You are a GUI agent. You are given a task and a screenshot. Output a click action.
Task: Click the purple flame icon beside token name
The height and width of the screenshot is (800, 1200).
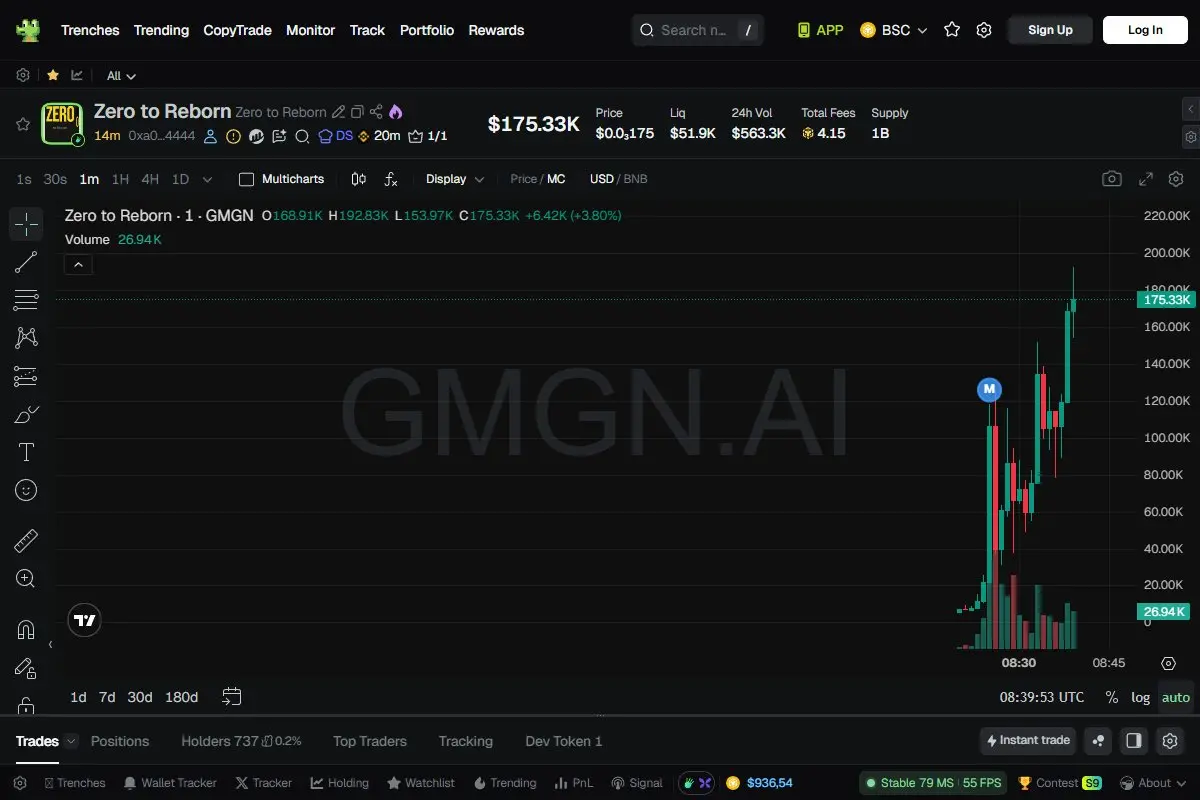(396, 112)
